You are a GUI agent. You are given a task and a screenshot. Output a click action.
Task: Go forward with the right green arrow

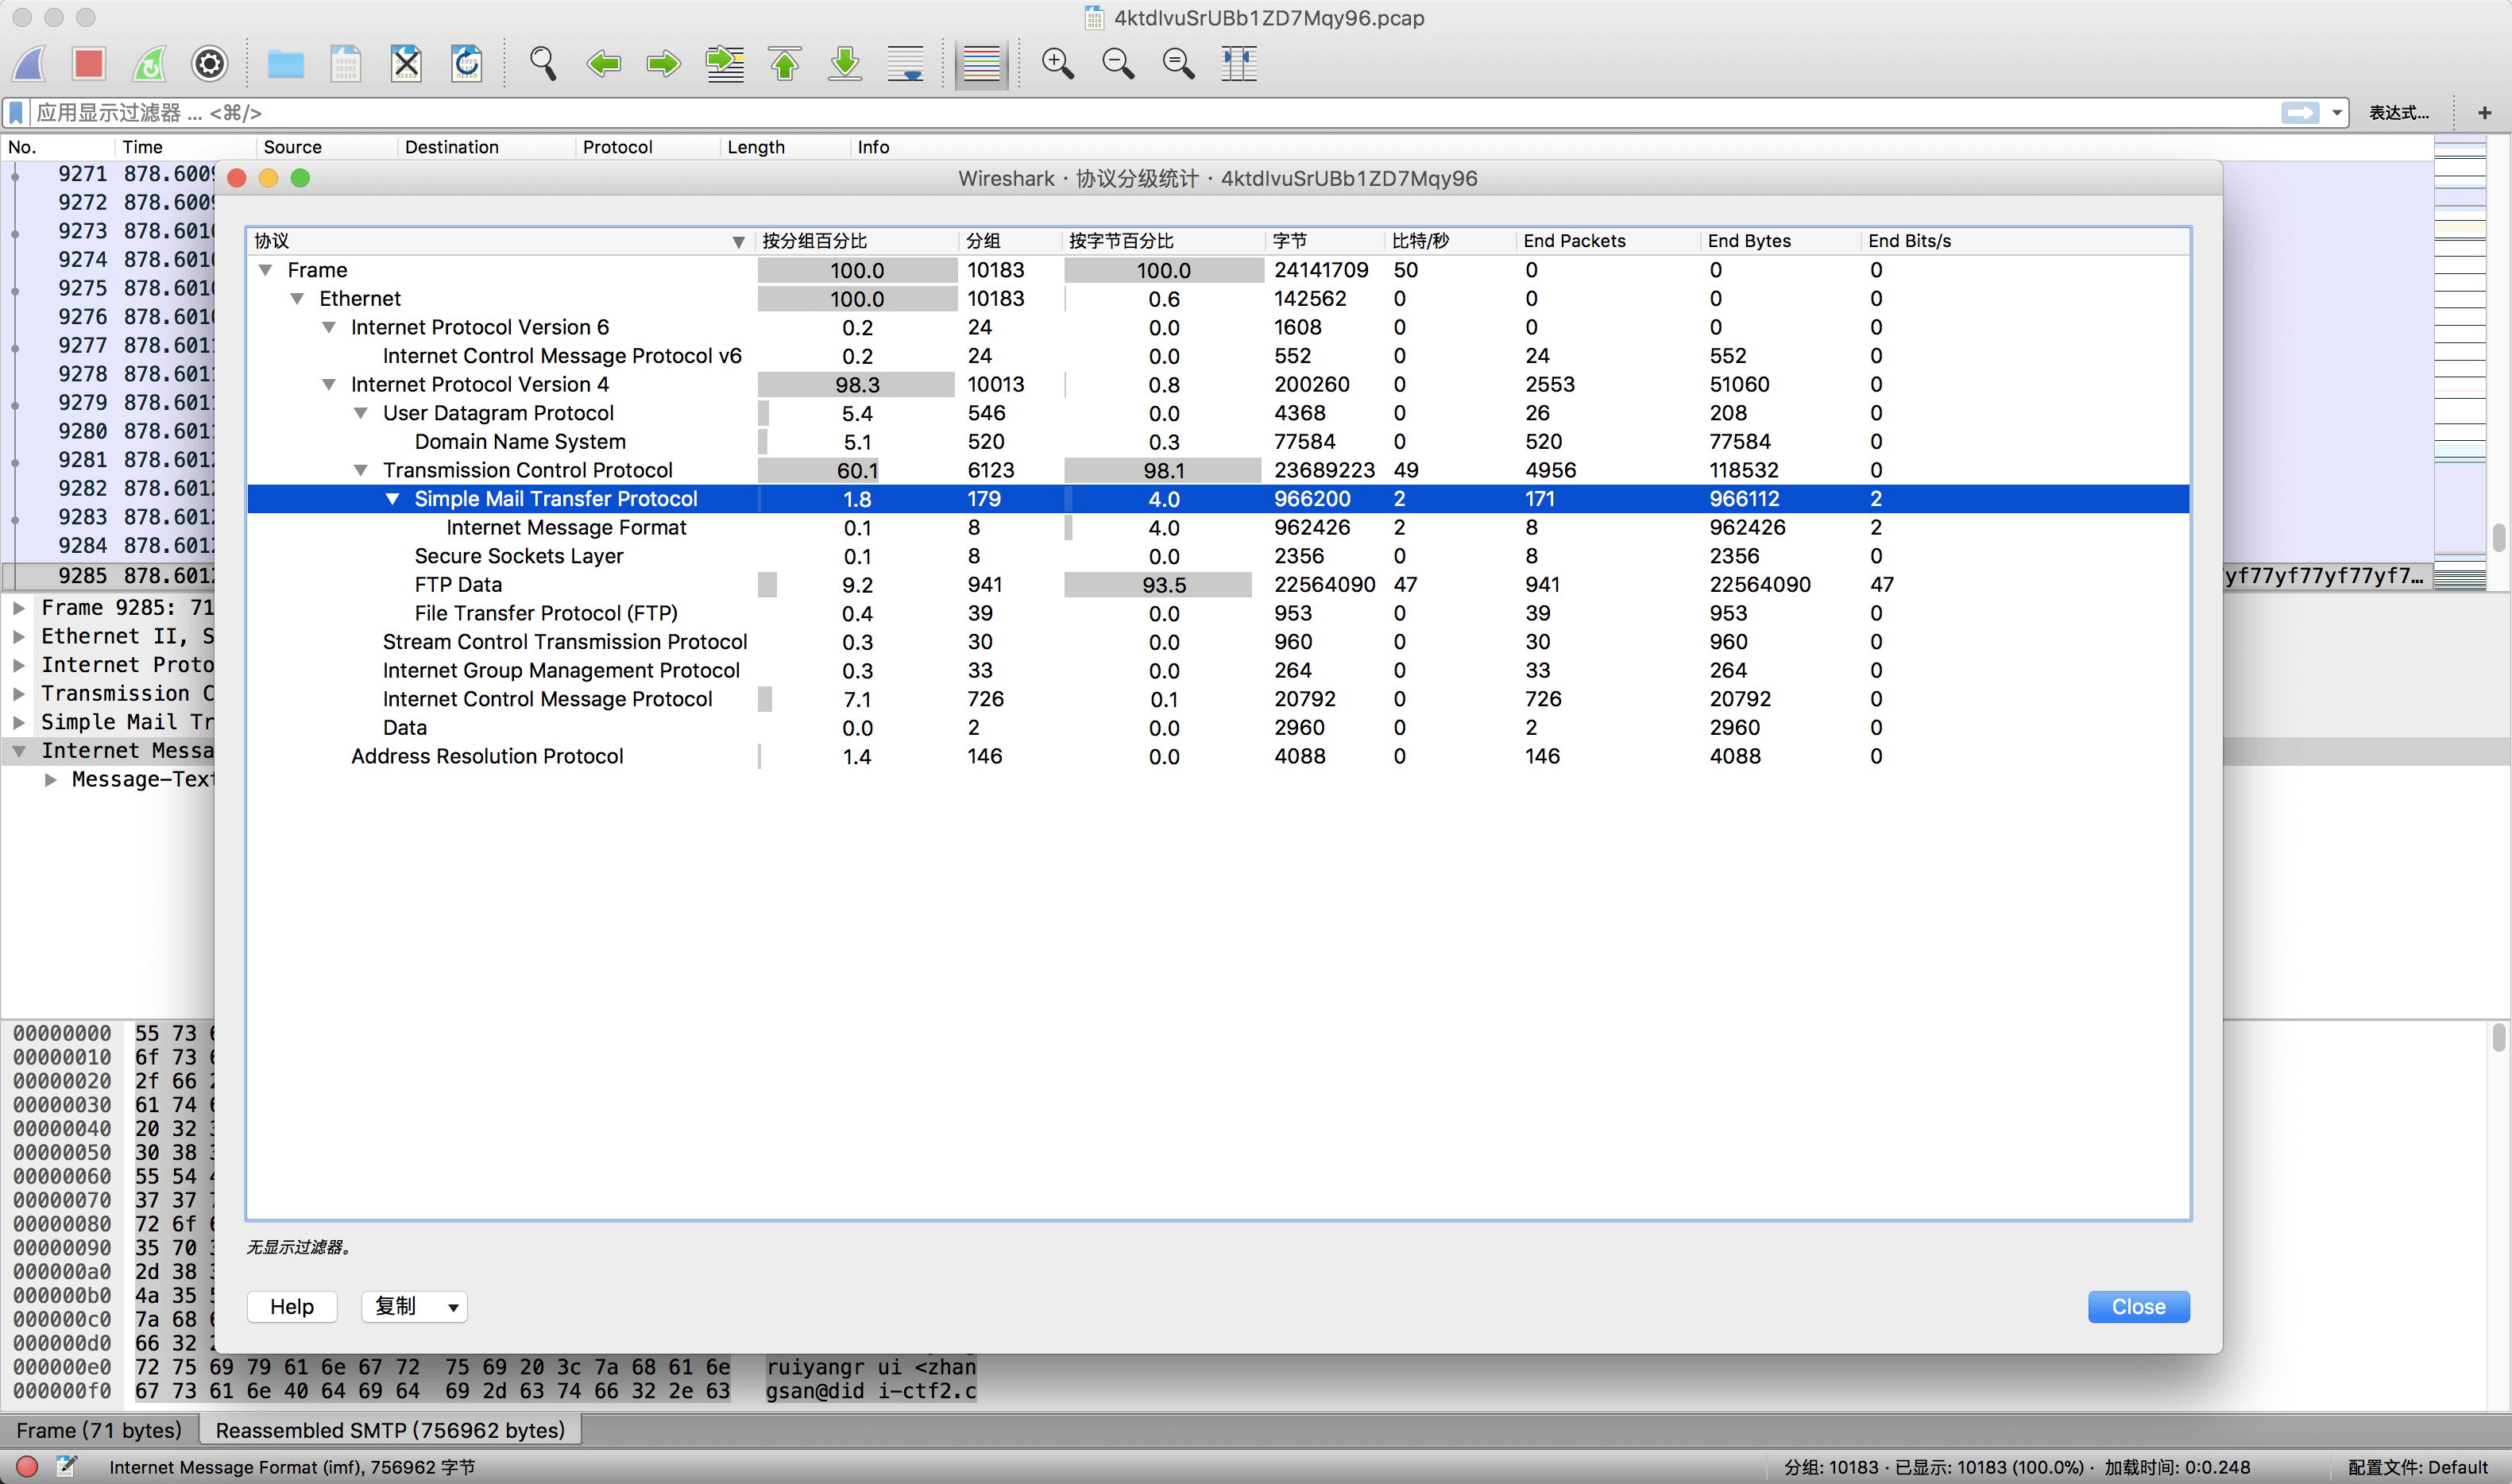click(663, 64)
